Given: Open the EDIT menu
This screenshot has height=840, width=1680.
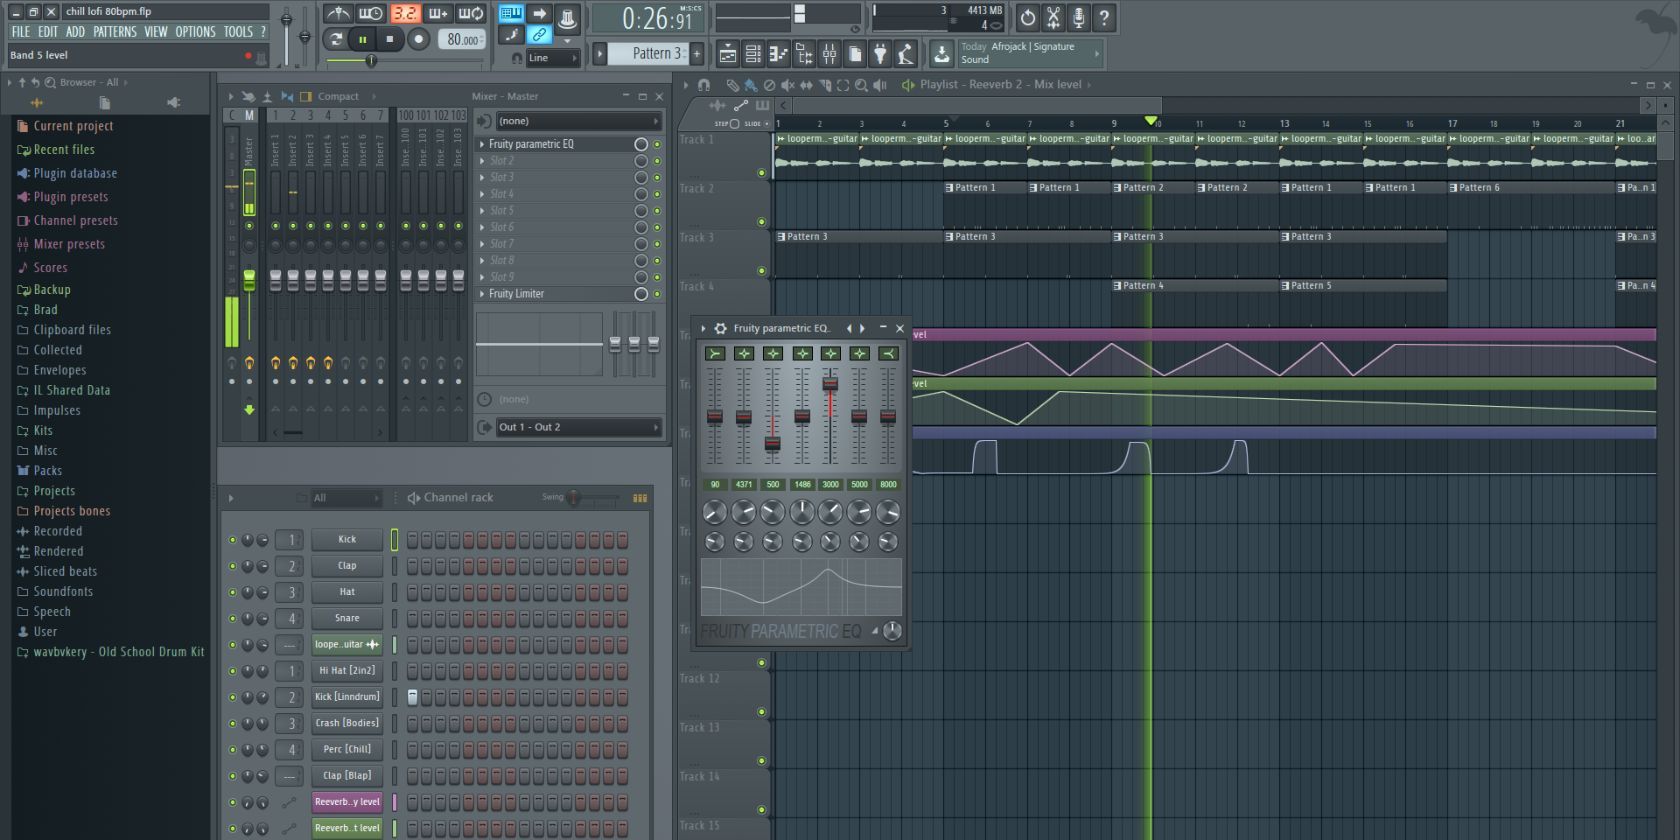Looking at the screenshot, I should (48, 32).
